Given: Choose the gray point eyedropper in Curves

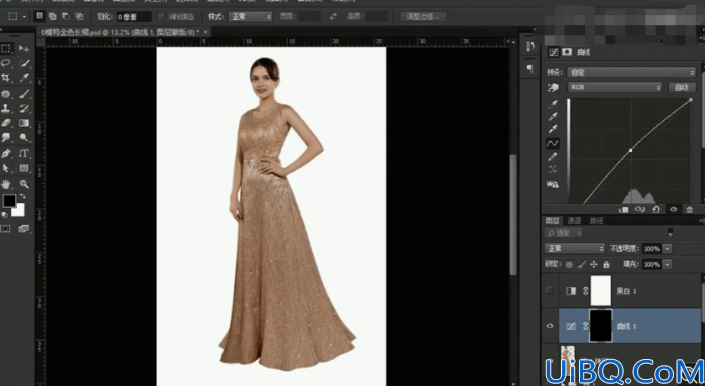Looking at the screenshot, I should pos(553,117).
